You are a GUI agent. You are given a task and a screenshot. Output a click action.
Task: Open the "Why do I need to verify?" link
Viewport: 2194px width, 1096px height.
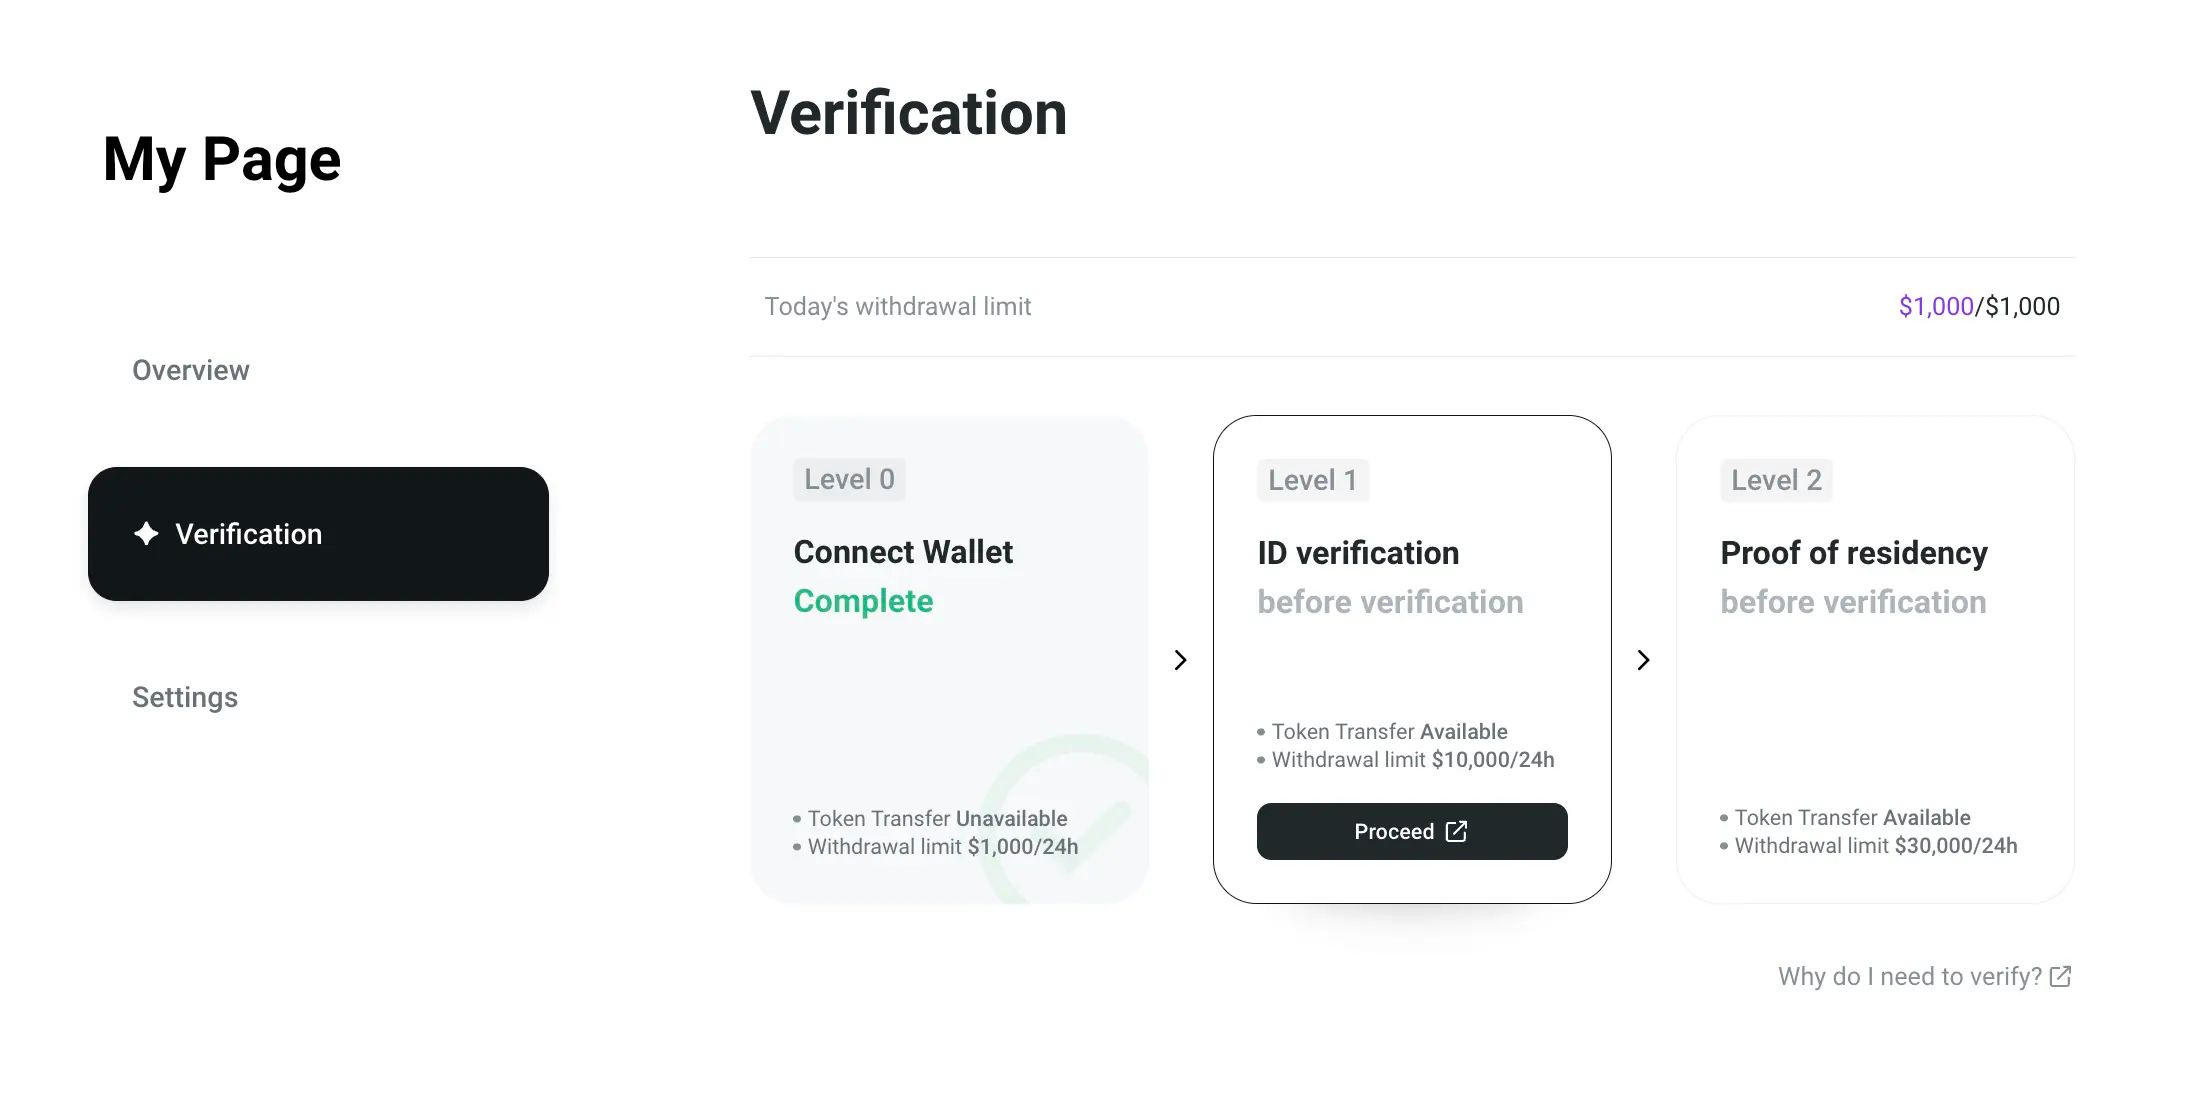pos(1909,976)
